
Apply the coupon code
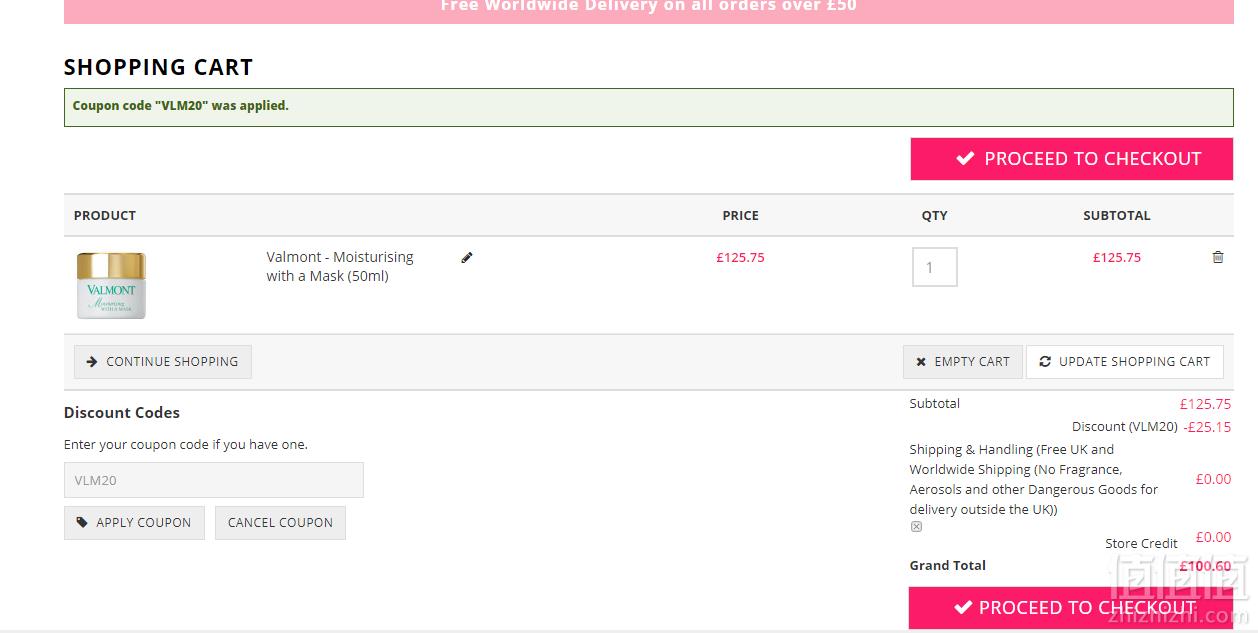click(134, 523)
